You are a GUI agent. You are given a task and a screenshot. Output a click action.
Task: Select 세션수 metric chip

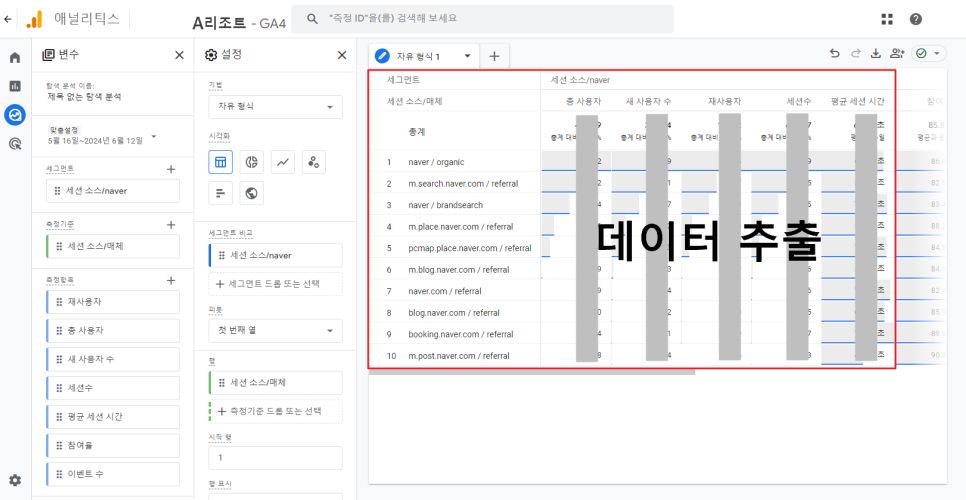pos(113,388)
